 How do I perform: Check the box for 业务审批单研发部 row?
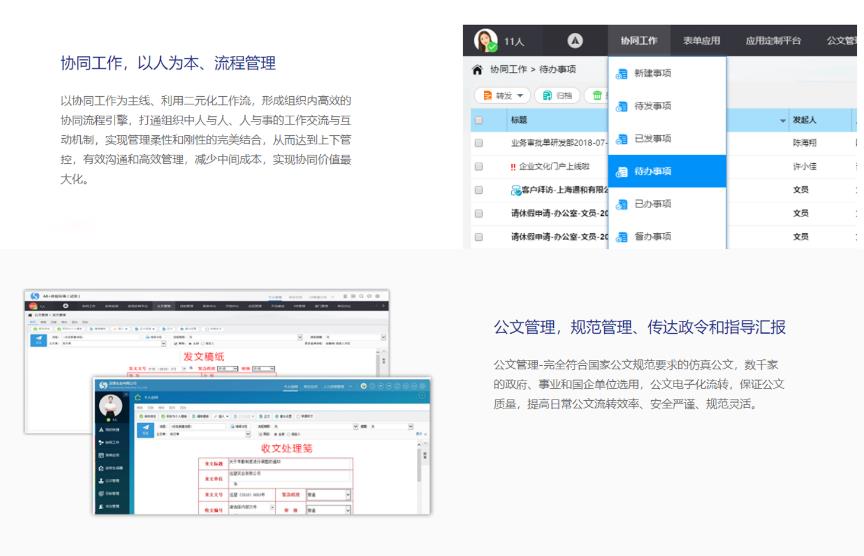479,143
